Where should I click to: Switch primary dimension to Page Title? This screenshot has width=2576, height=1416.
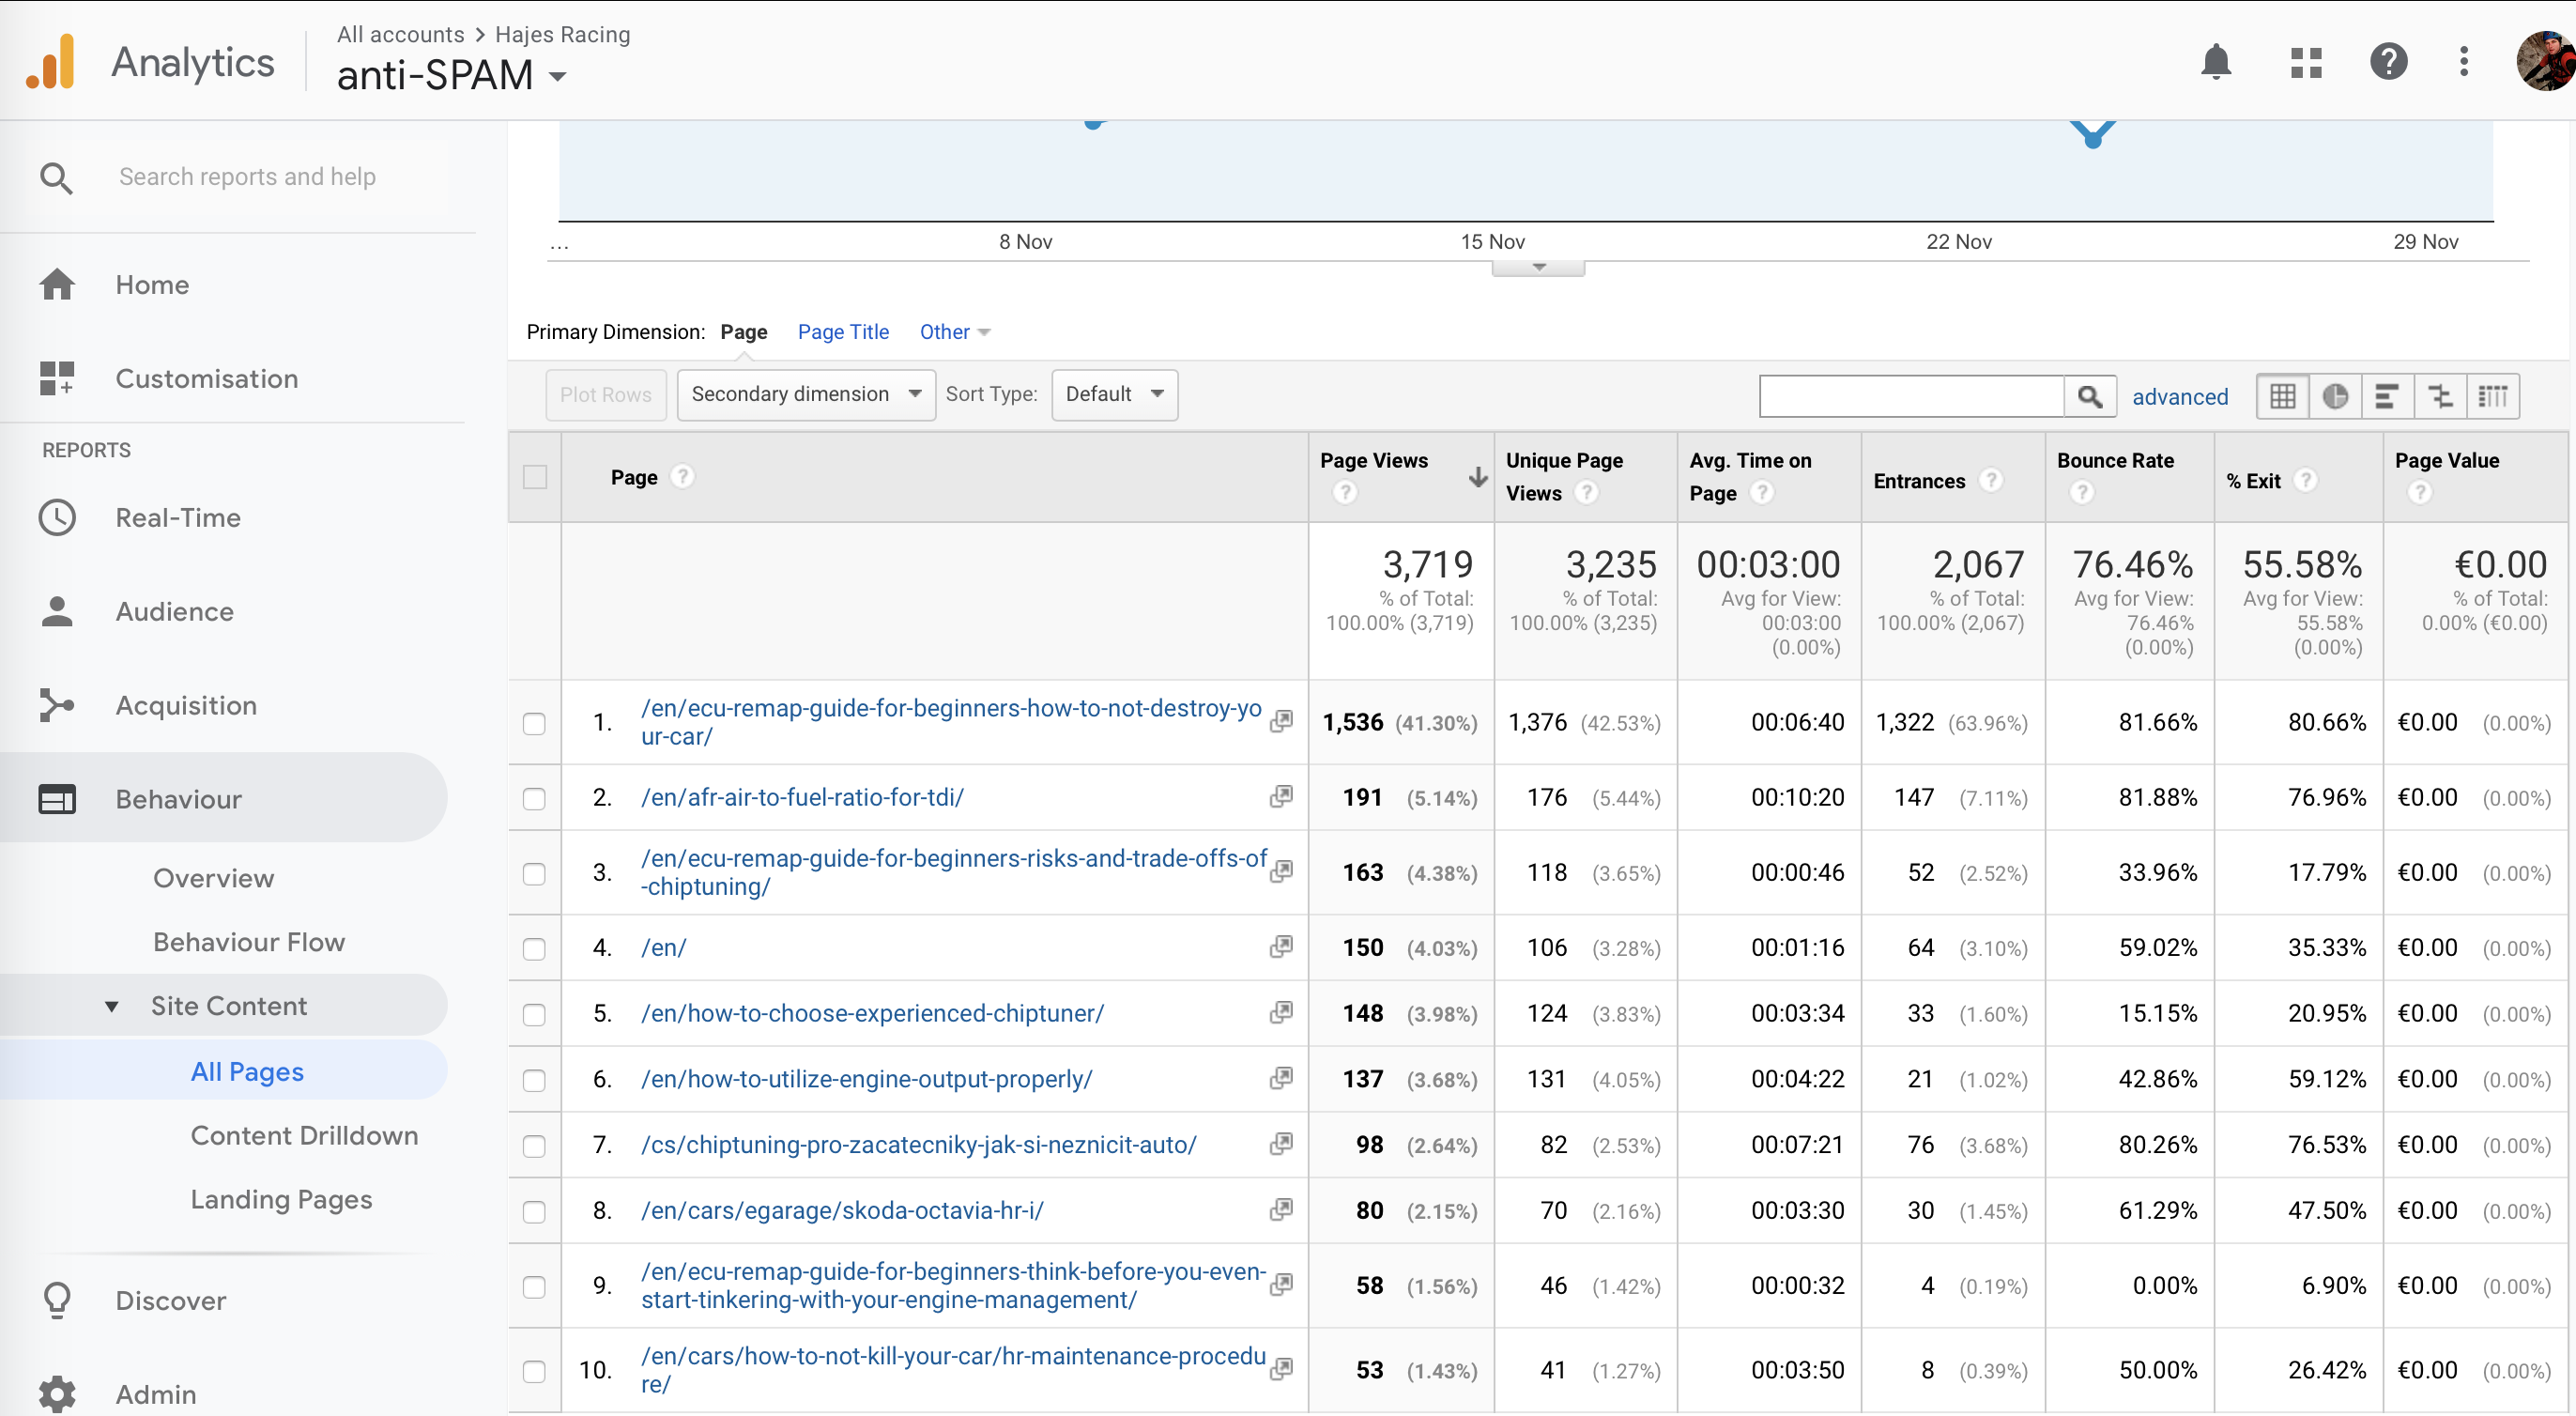pos(842,332)
